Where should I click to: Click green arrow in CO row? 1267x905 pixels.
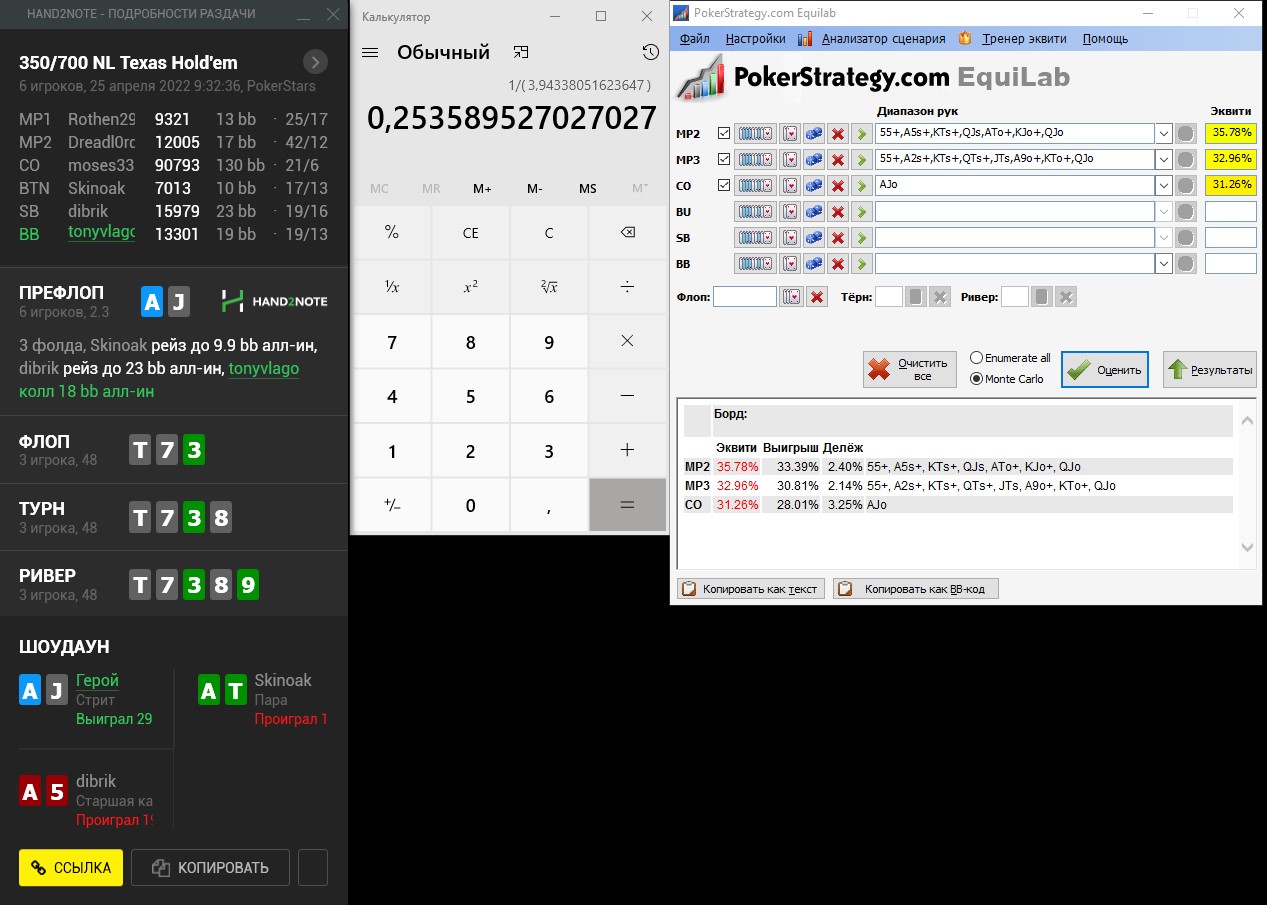point(861,185)
